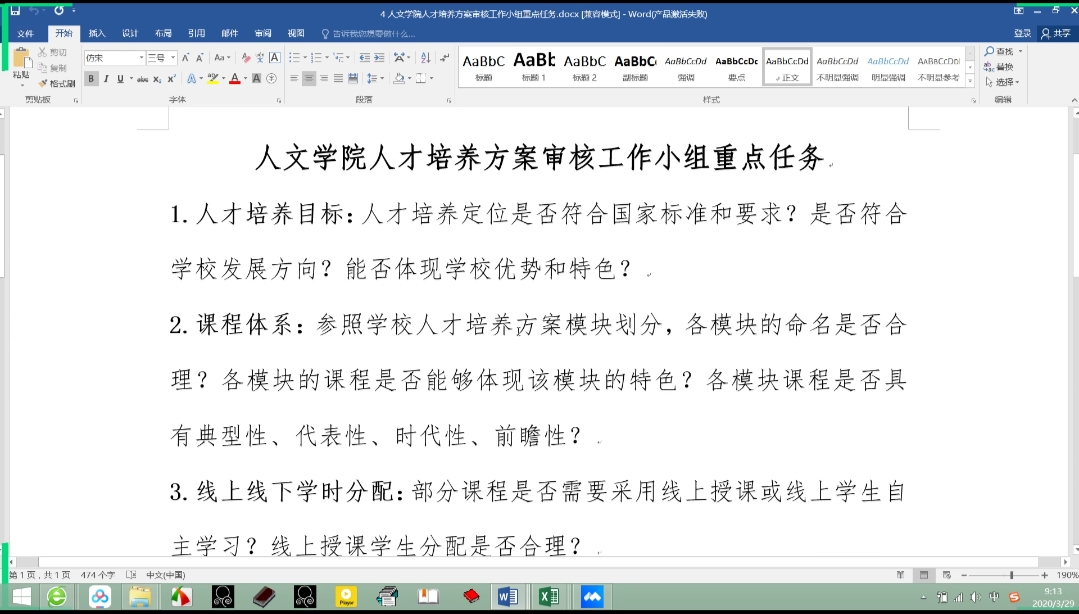Open the font name dropdown
This screenshot has height=614, width=1079.
point(140,58)
